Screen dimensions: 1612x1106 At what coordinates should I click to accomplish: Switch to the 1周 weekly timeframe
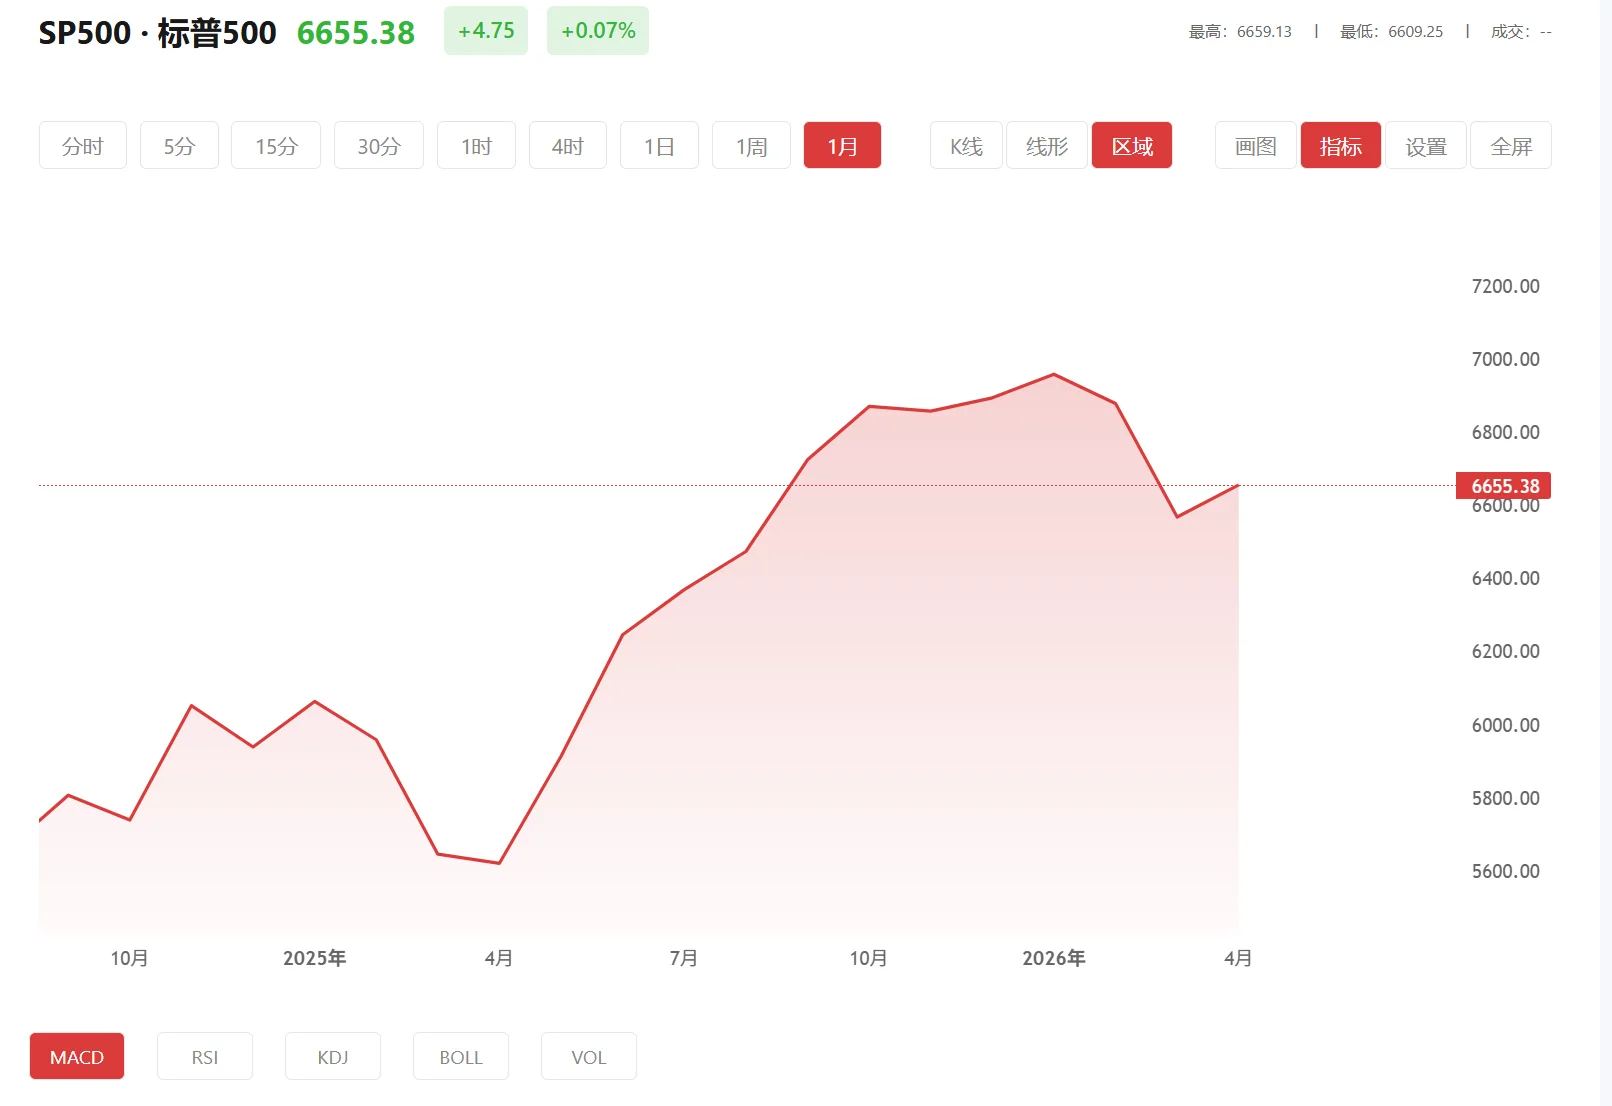(x=751, y=145)
